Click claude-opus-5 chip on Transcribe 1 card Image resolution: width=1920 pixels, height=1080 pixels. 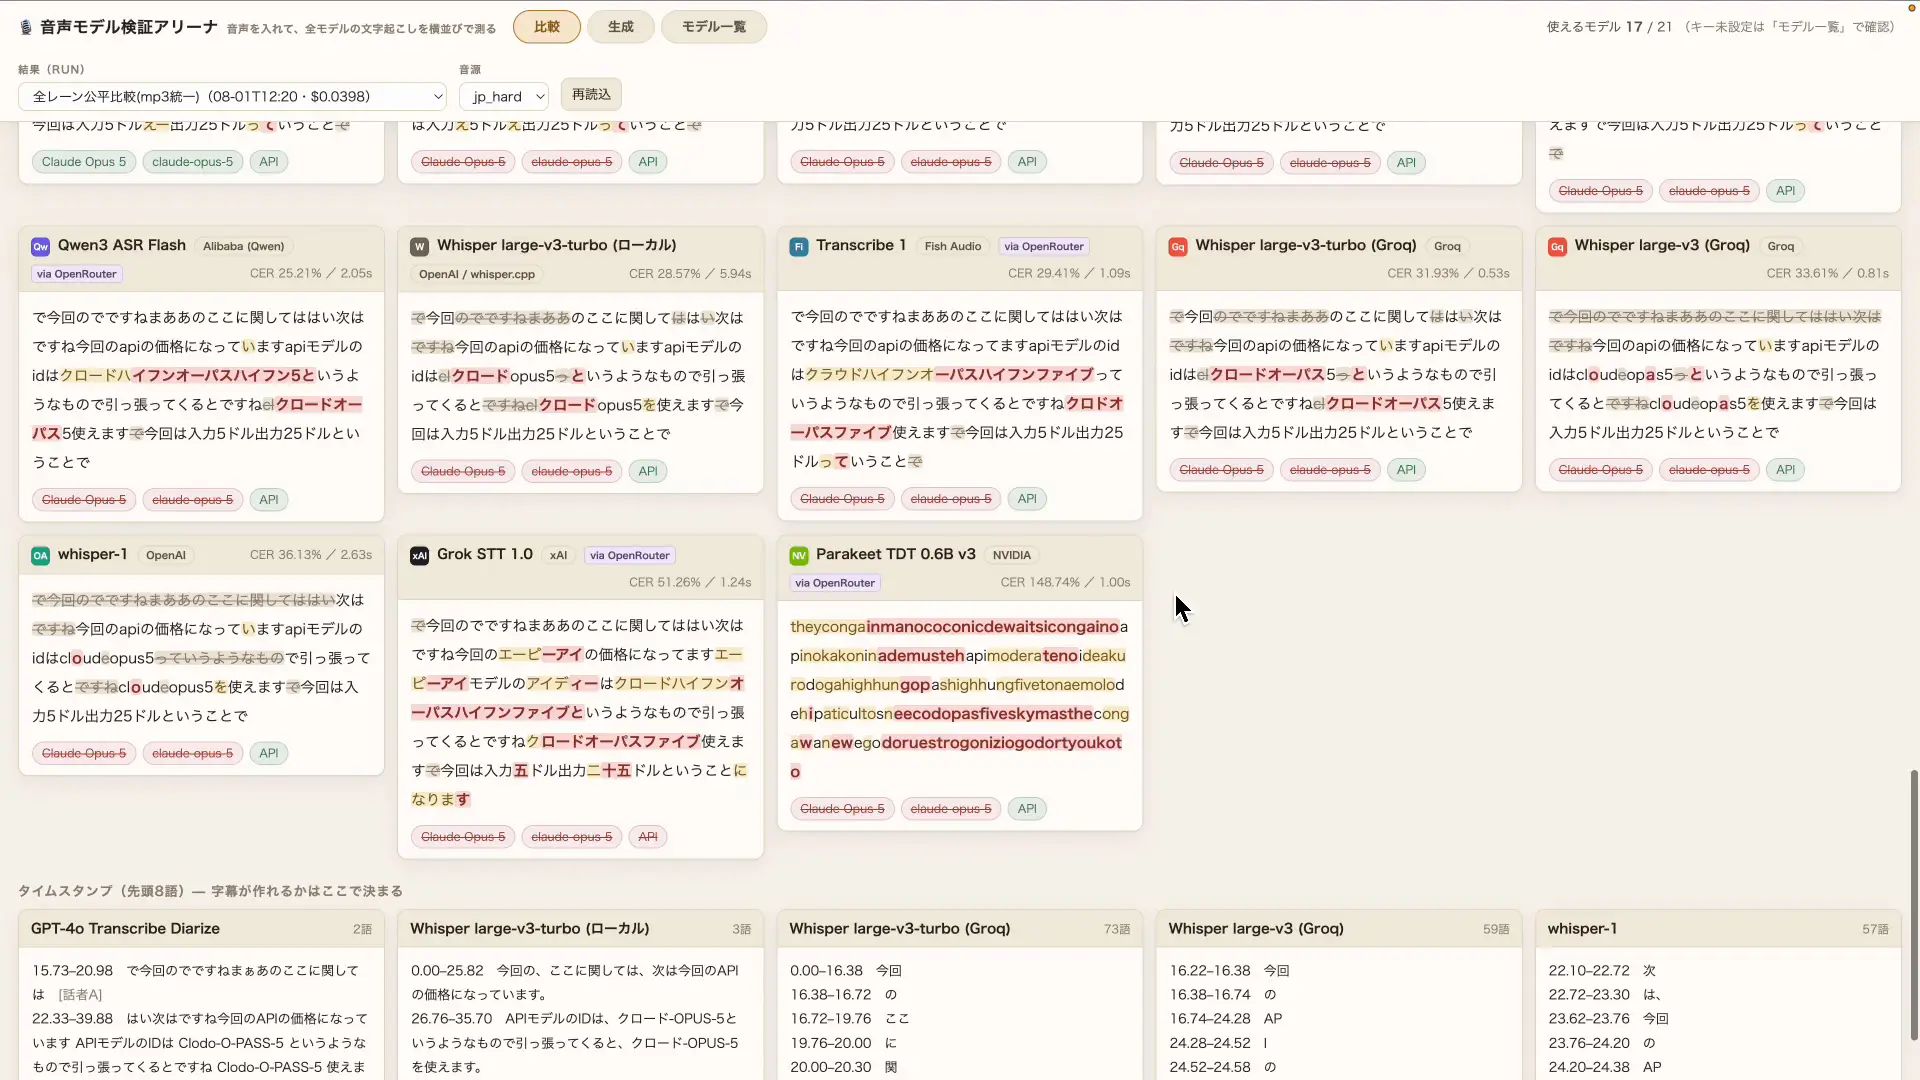tap(951, 499)
